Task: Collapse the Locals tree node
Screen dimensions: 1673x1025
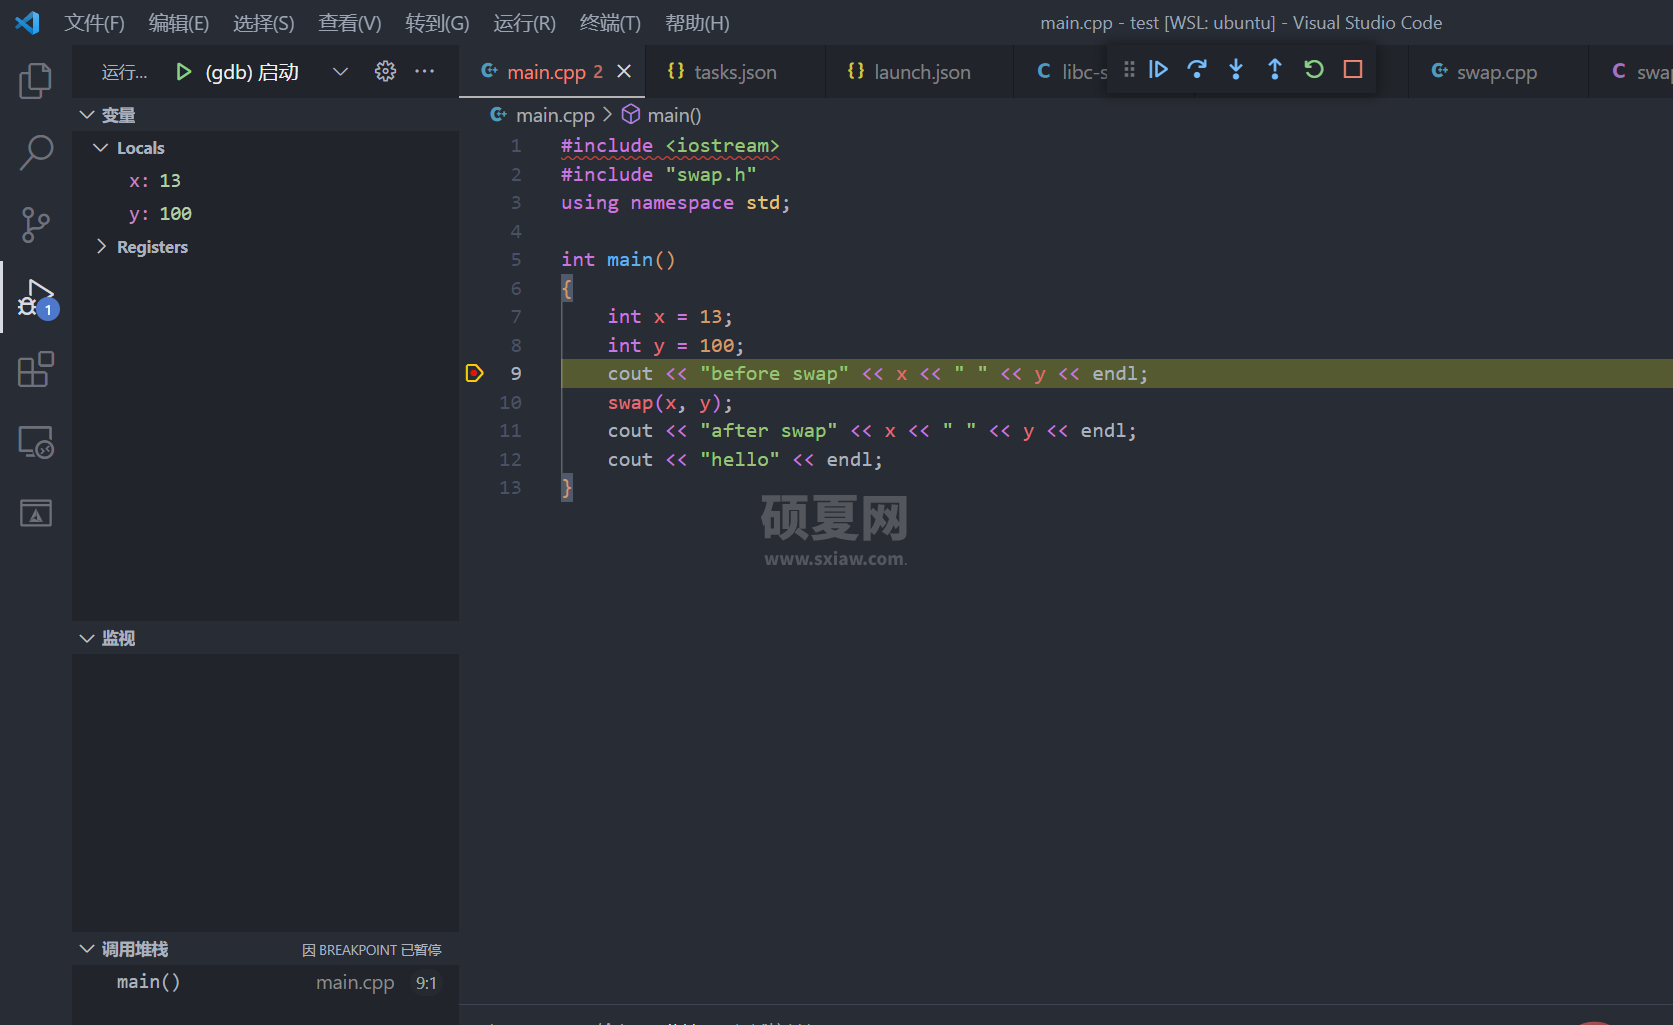Action: (101, 148)
